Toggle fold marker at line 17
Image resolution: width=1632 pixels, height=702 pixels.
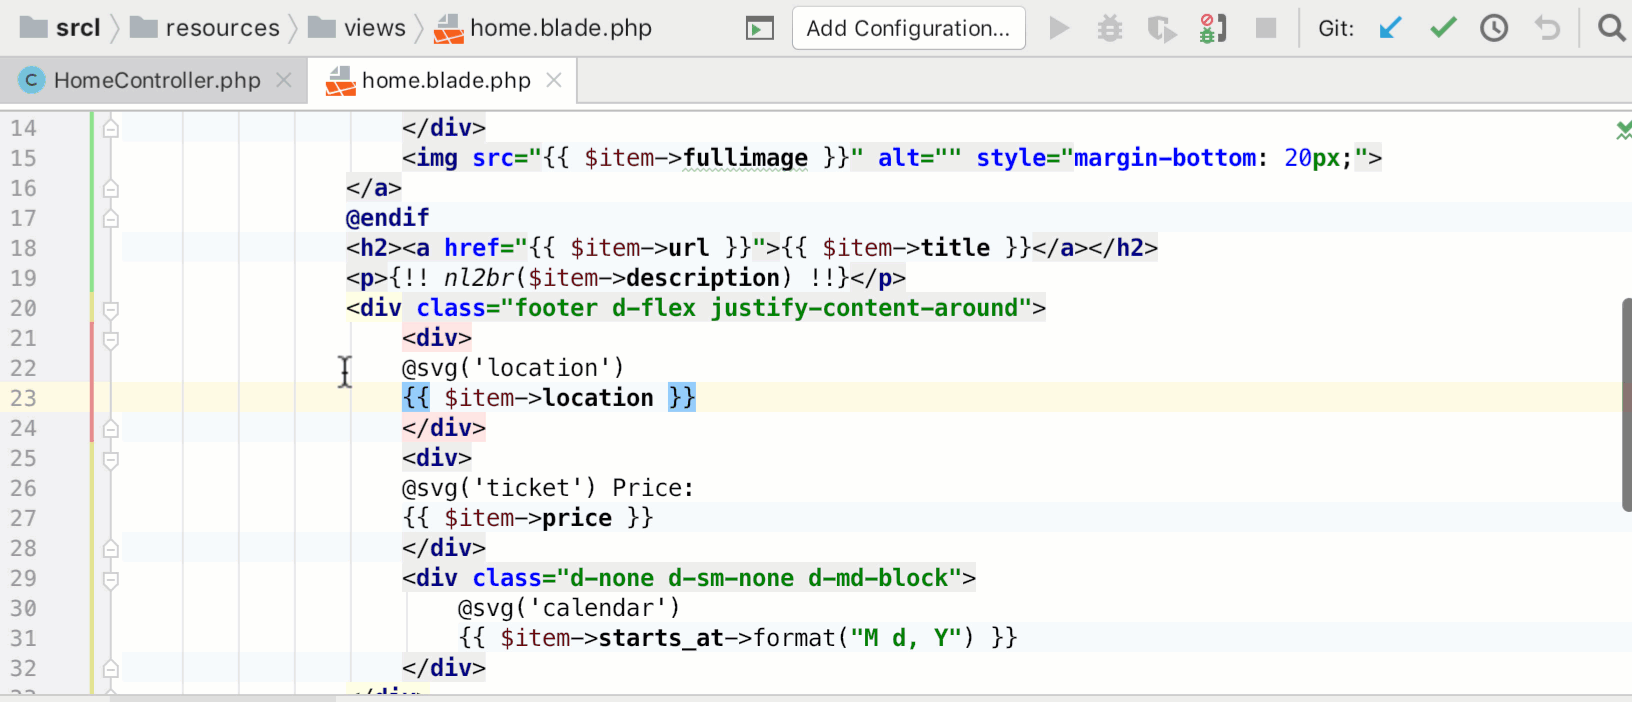click(x=111, y=218)
